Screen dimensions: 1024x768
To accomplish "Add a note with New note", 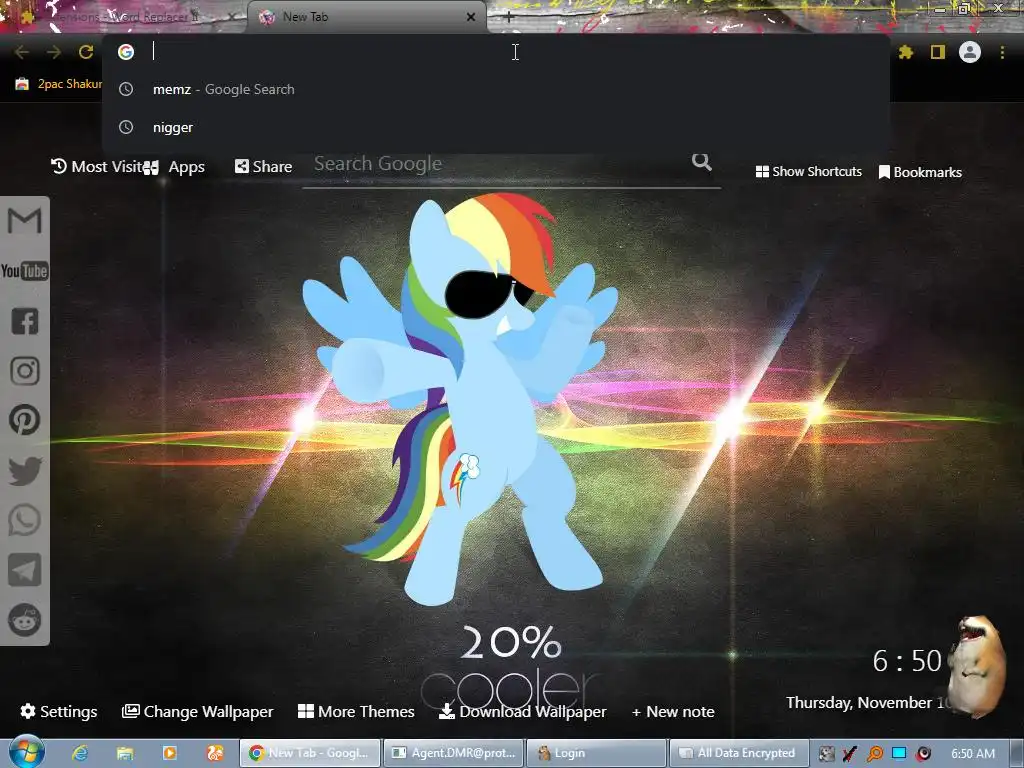I will click(673, 712).
